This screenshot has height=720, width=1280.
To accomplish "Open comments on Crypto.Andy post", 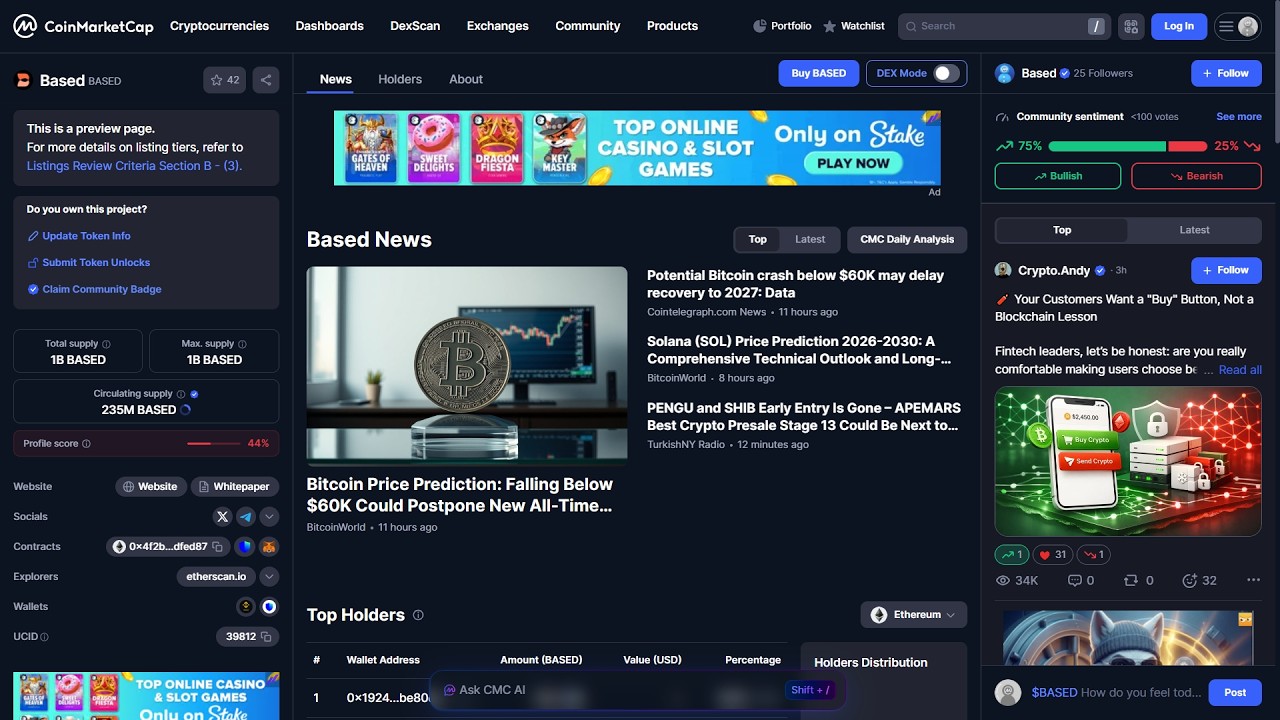I will (x=1081, y=580).
